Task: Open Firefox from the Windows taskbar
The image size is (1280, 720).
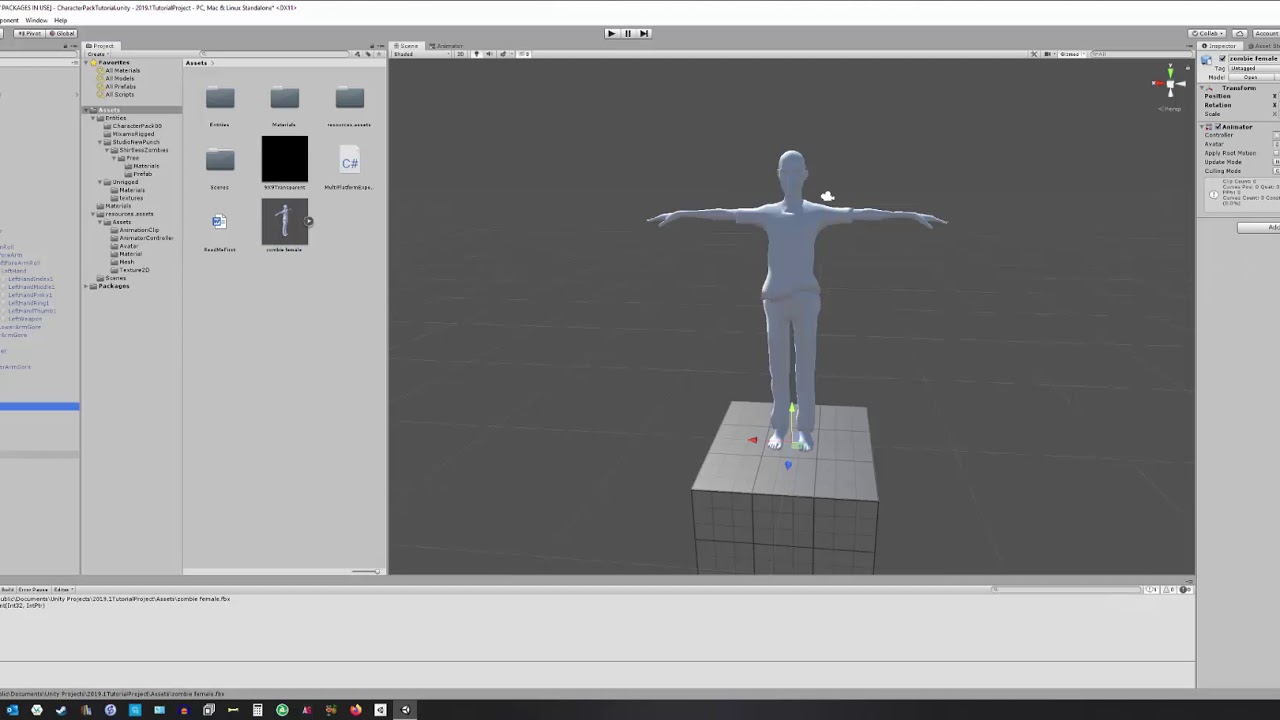Action: [x=356, y=710]
